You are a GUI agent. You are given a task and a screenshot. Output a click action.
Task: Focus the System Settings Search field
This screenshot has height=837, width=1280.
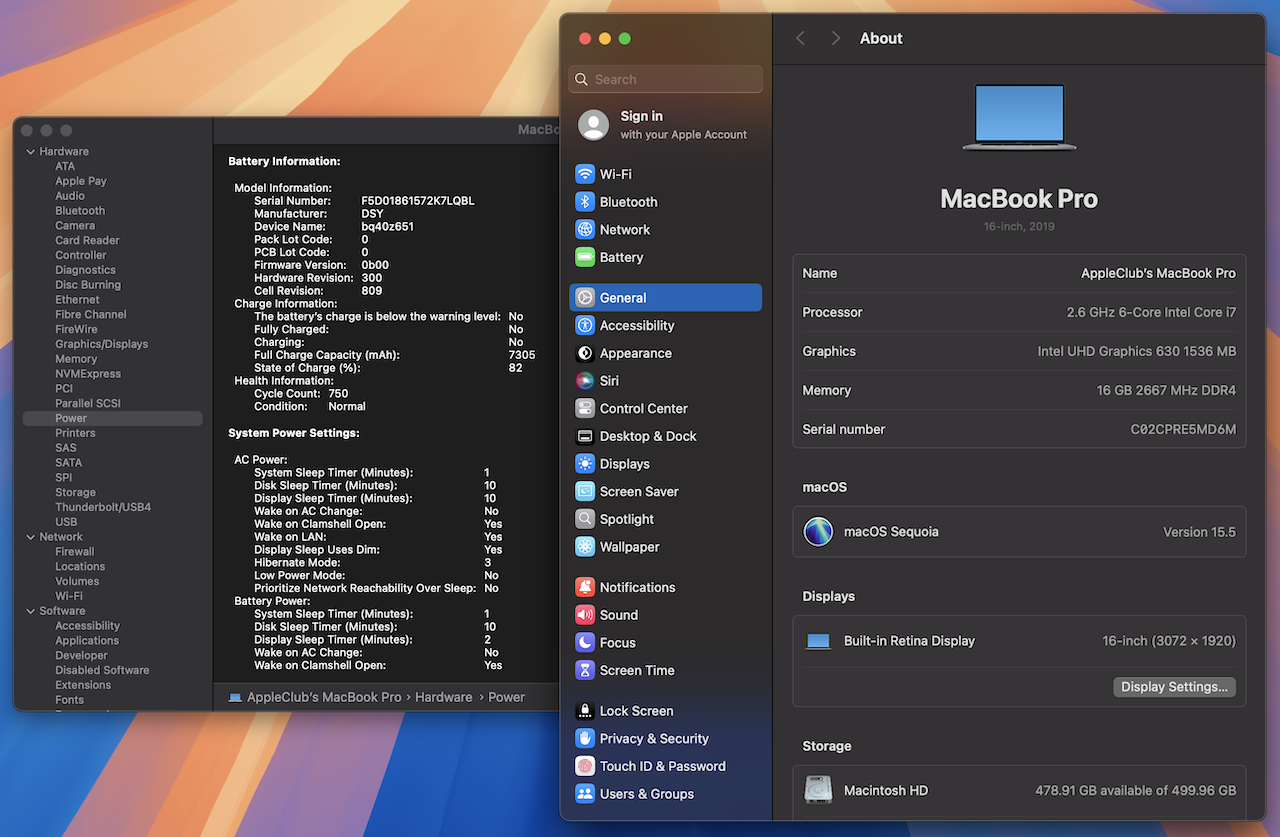point(666,79)
